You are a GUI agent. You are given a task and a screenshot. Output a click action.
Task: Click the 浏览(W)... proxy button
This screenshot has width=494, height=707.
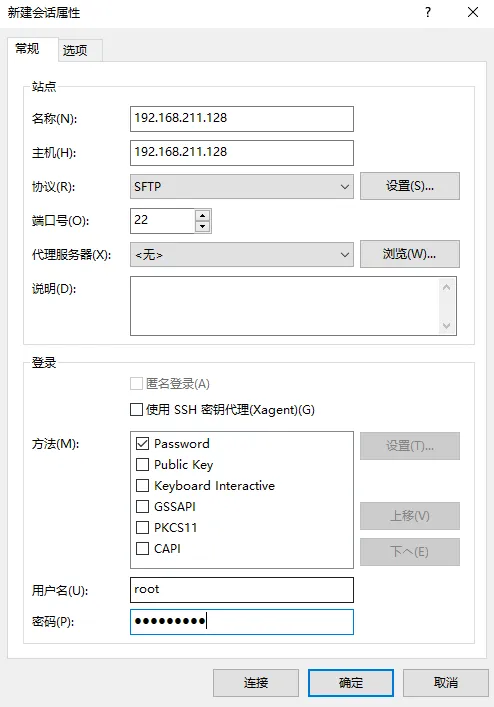click(410, 254)
